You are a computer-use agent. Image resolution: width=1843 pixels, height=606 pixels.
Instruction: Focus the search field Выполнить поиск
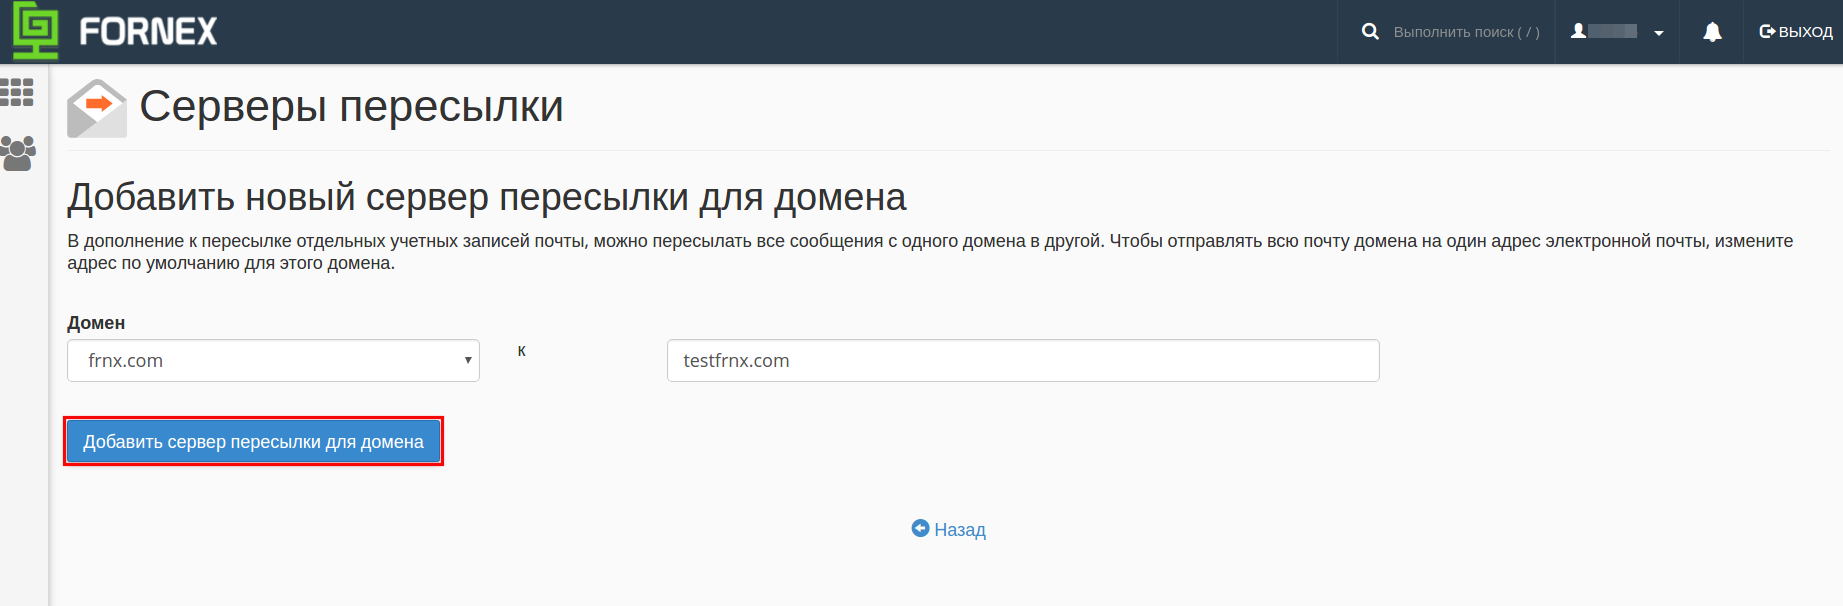pyautogui.click(x=1466, y=32)
